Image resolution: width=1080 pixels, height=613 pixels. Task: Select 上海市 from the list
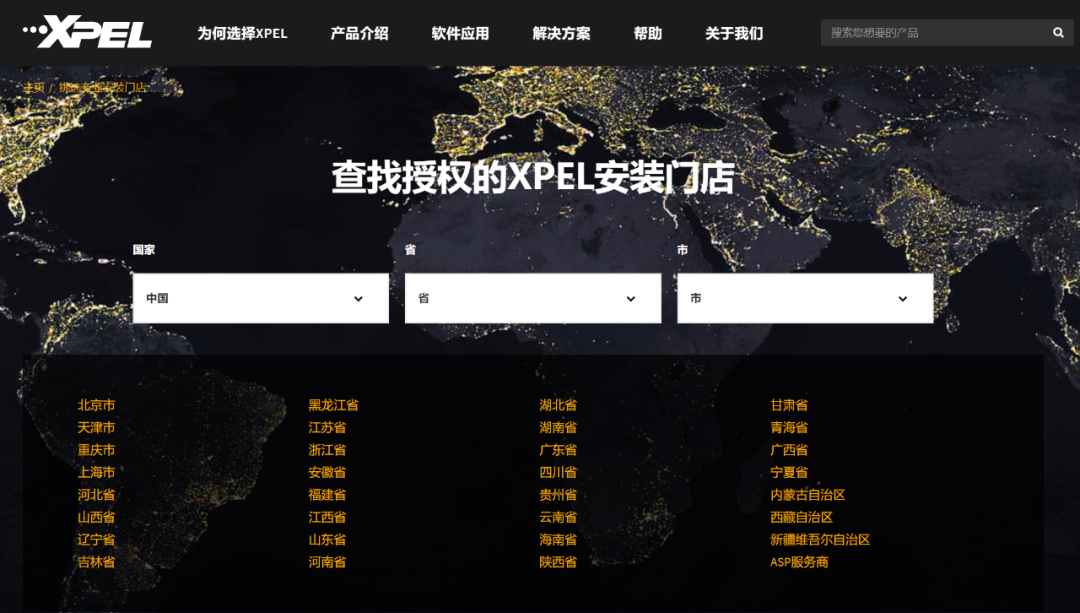click(x=96, y=472)
